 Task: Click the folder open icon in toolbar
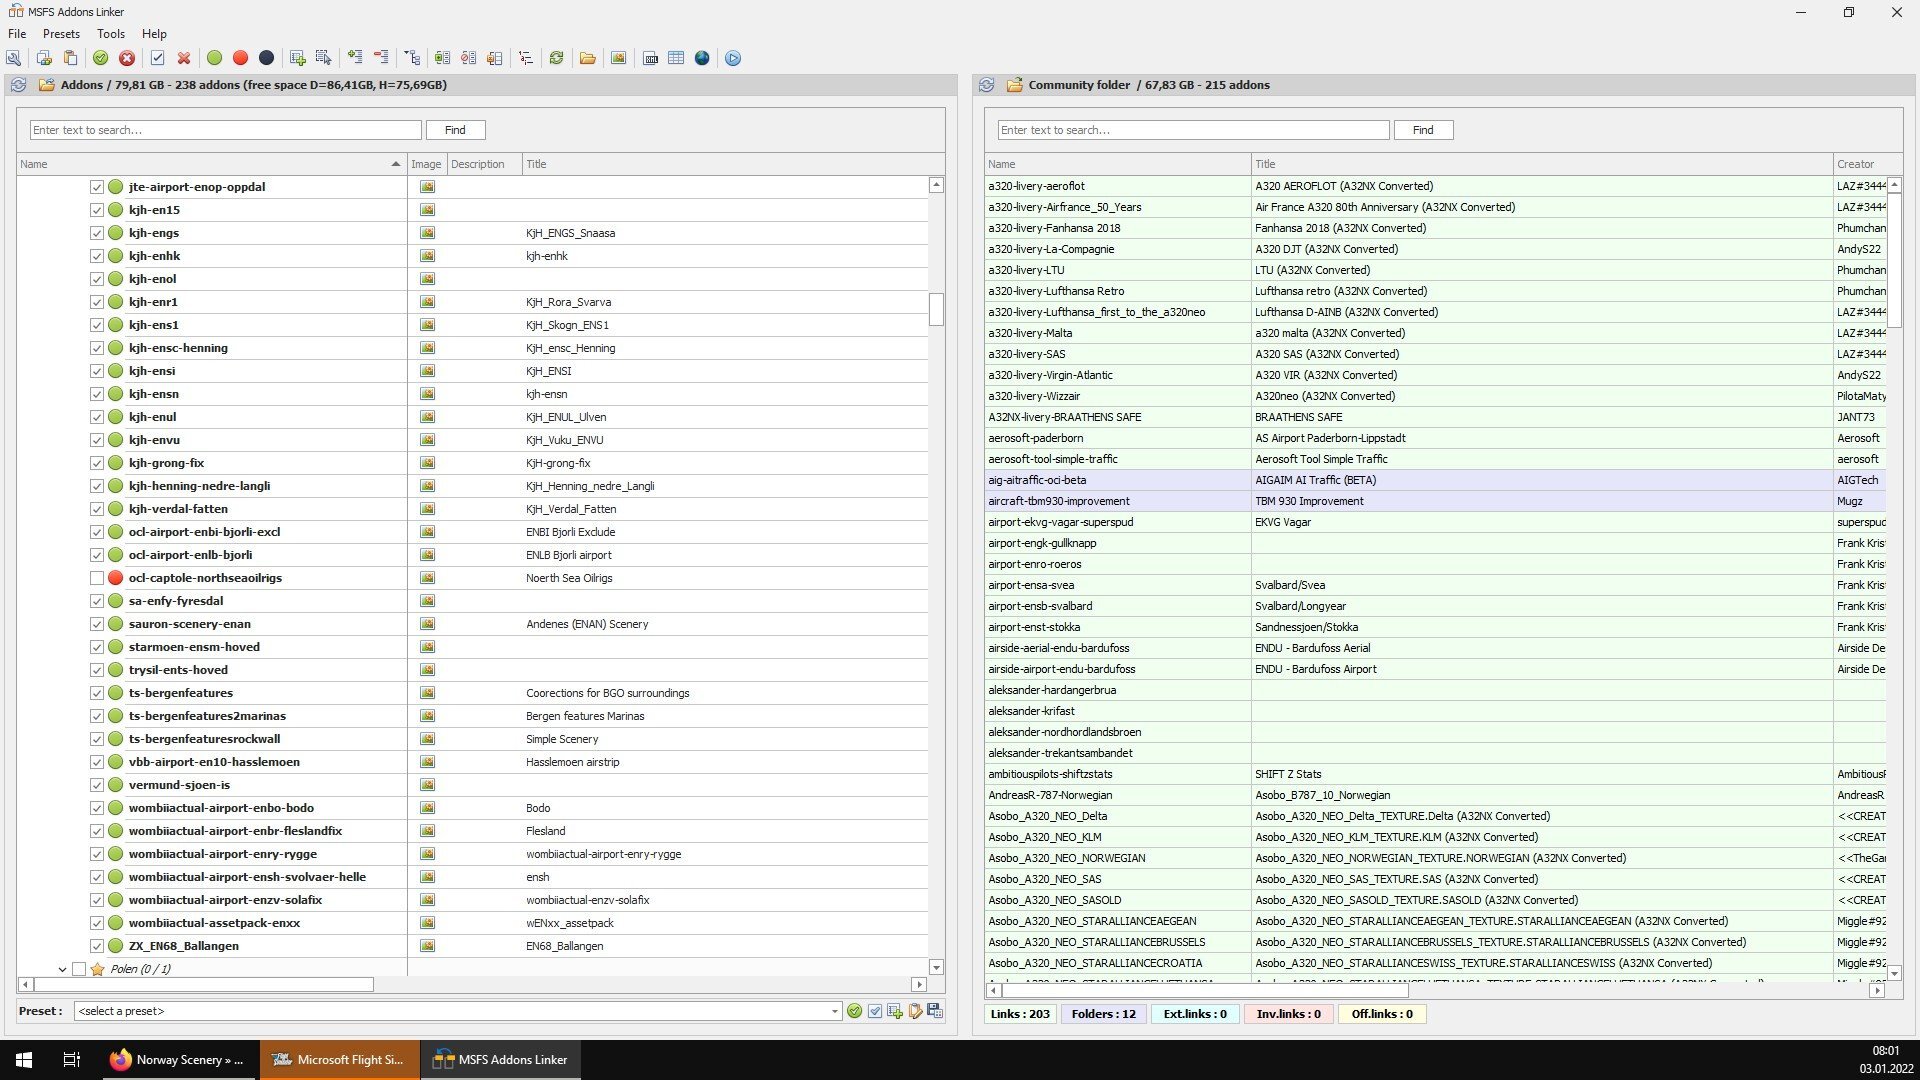point(589,58)
